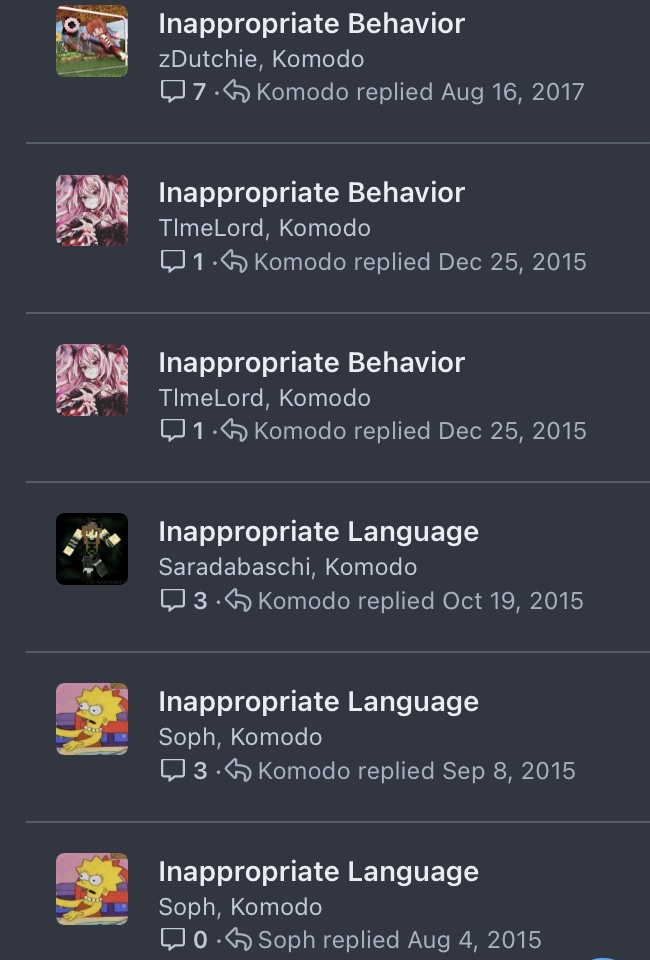Click the Komodo replied Oct 19, 2015 link

point(420,601)
